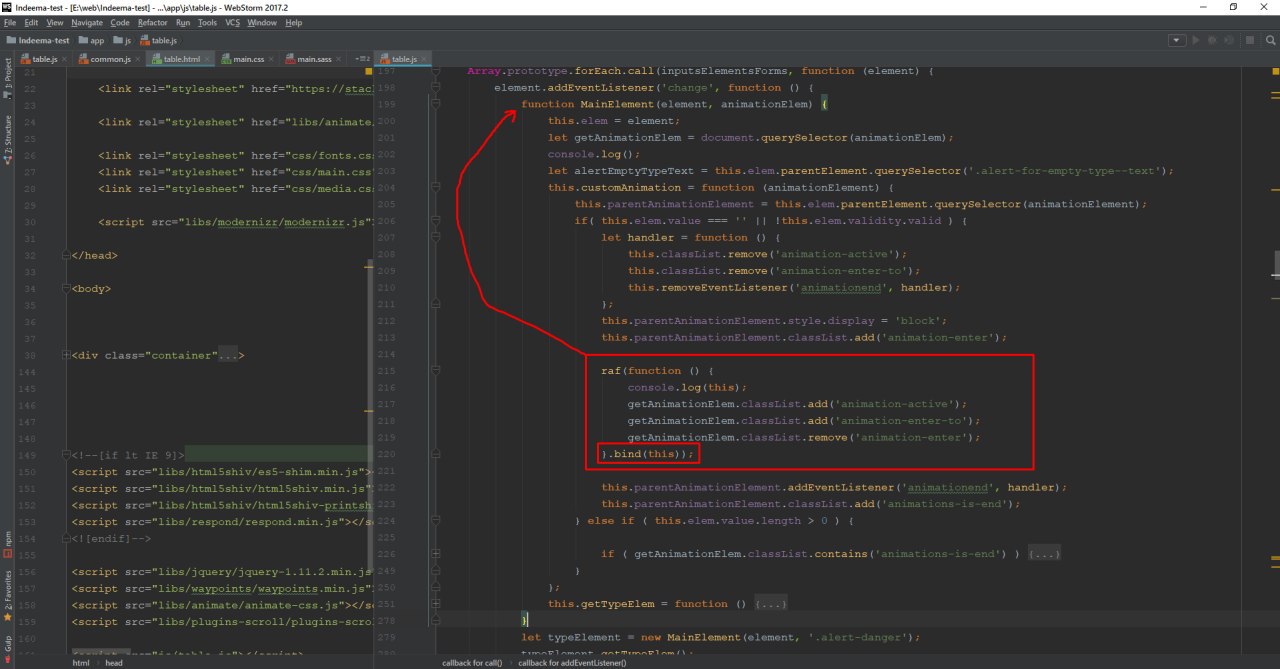This screenshot has width=1280, height=669.
Task: Close the table.html tab
Action: (208, 59)
